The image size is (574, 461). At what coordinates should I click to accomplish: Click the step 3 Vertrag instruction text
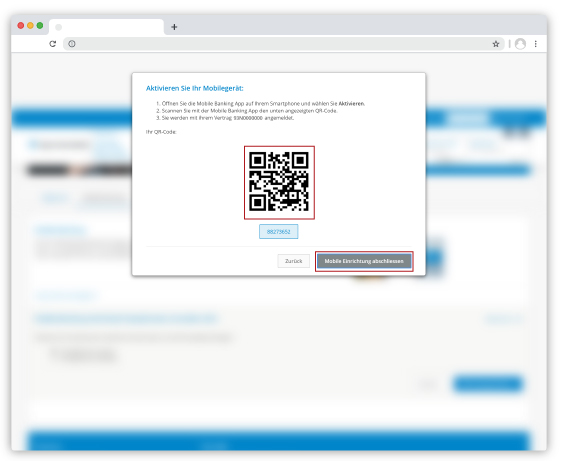point(225,118)
